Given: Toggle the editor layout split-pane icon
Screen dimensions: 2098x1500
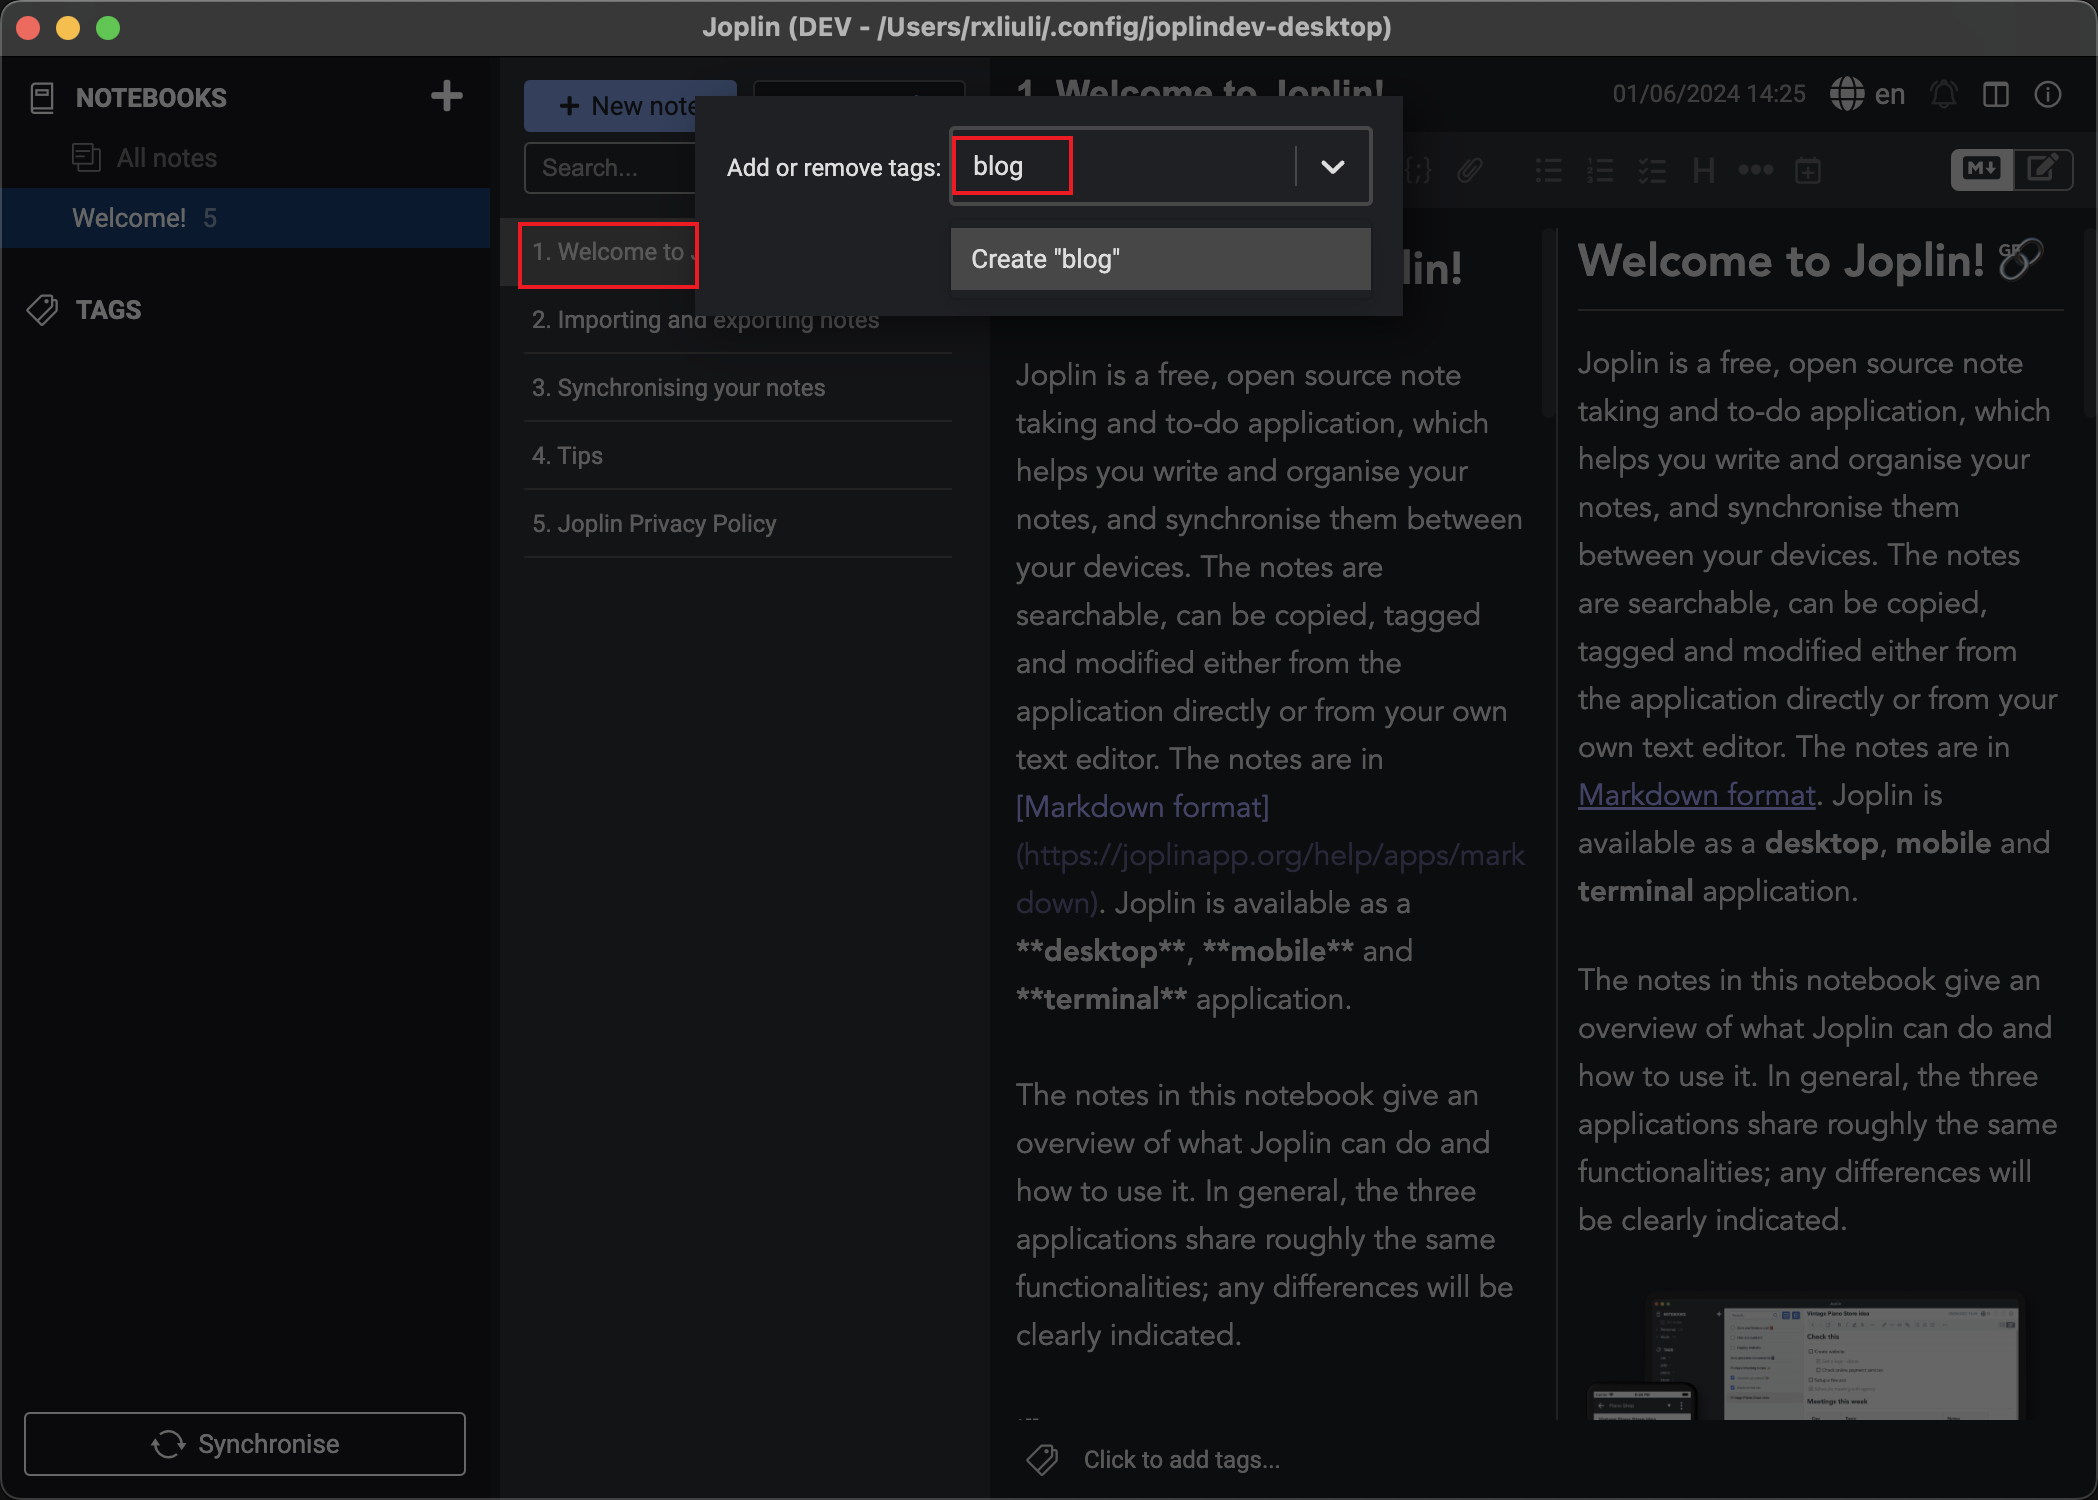Looking at the screenshot, I should pos(1995,95).
